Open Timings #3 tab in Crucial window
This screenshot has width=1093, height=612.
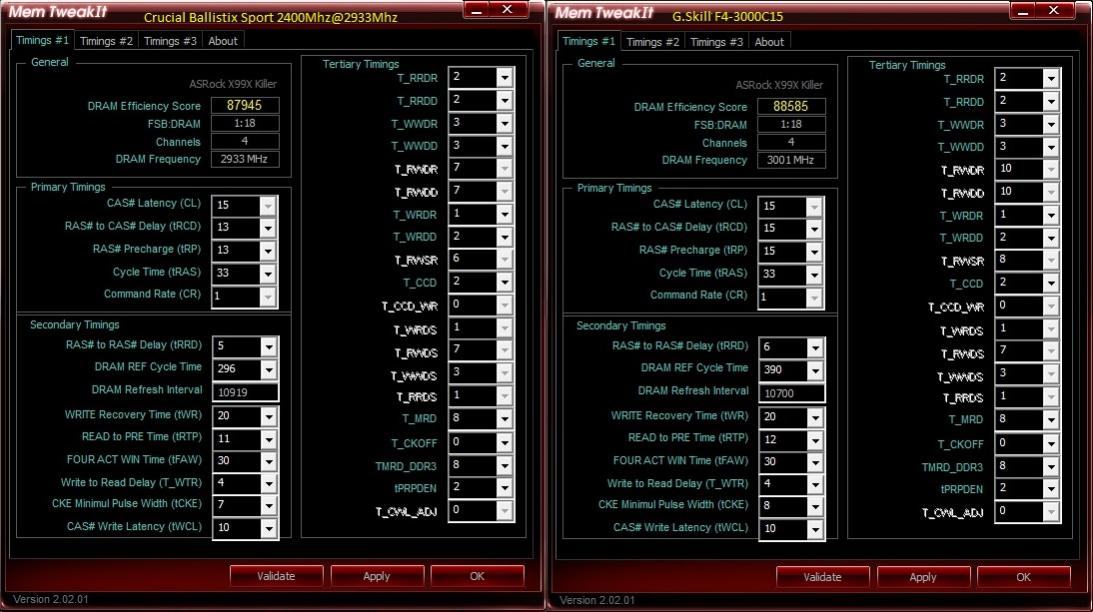click(x=170, y=41)
